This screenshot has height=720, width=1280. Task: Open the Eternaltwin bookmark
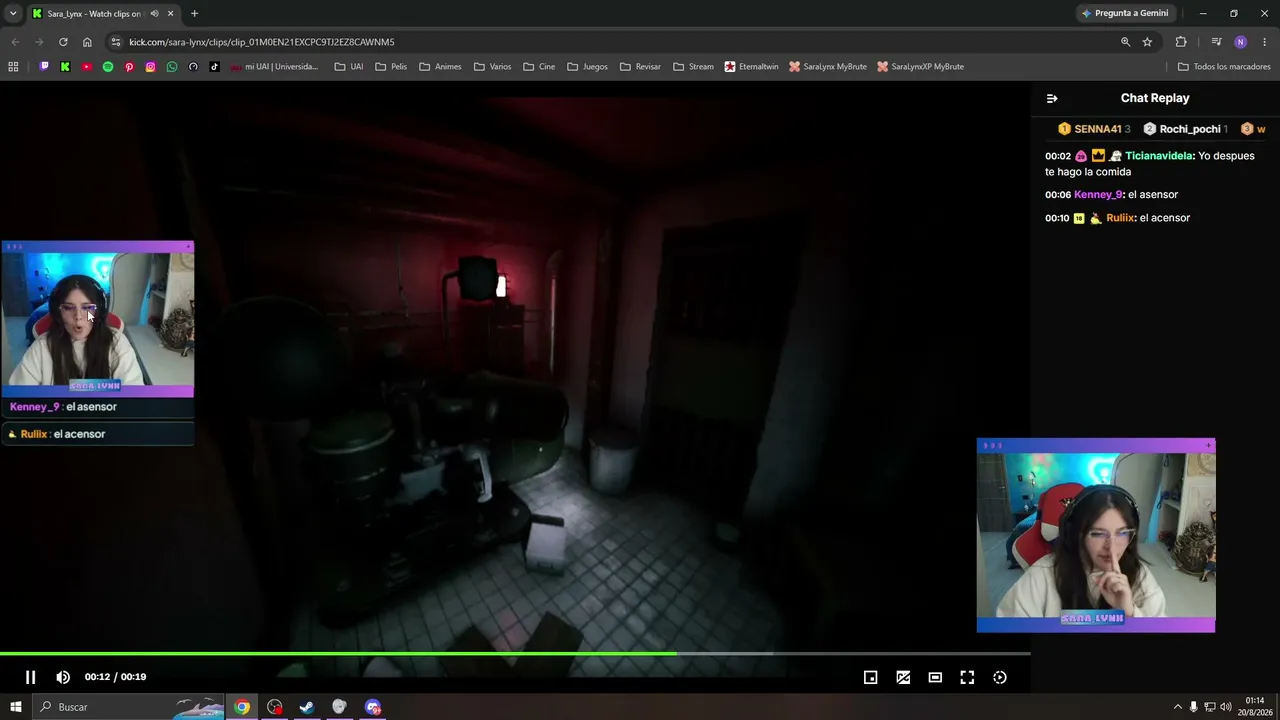click(751, 67)
